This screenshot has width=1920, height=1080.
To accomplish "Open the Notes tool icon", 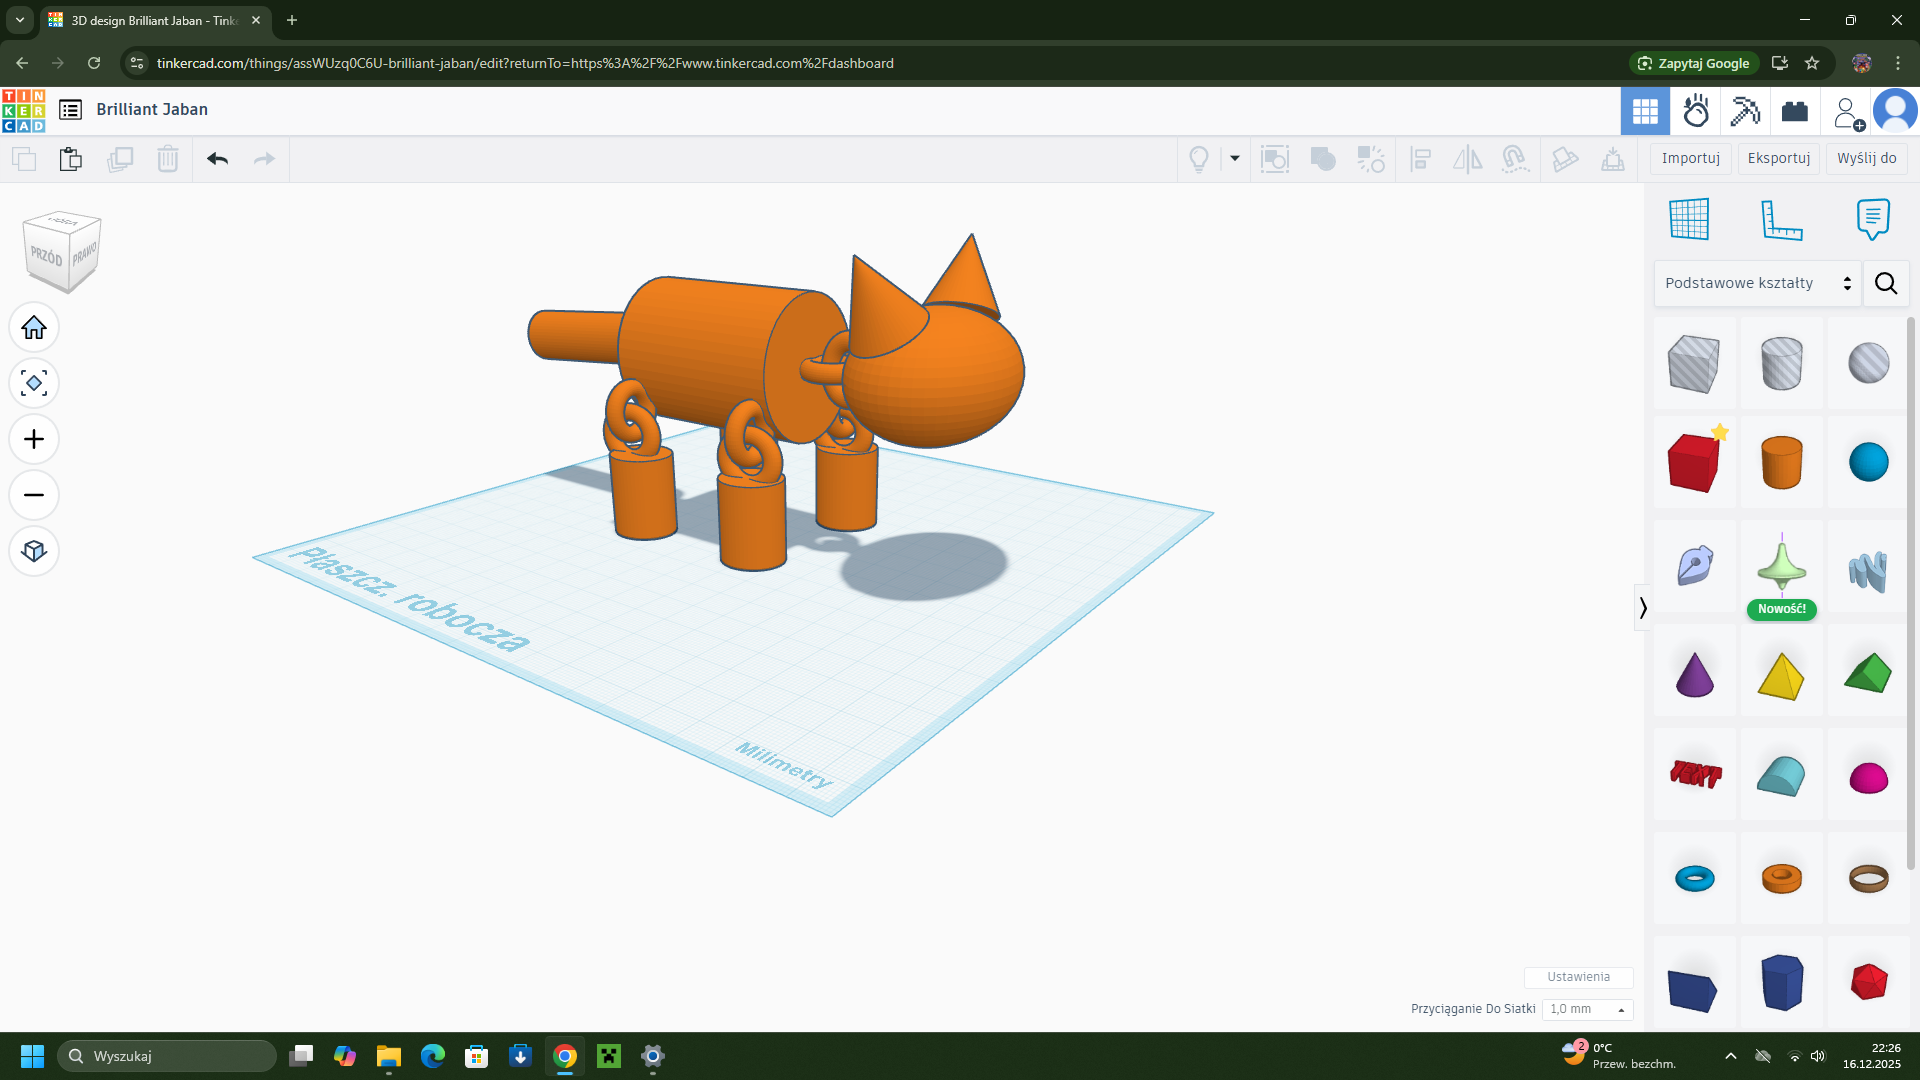I will 1873,219.
